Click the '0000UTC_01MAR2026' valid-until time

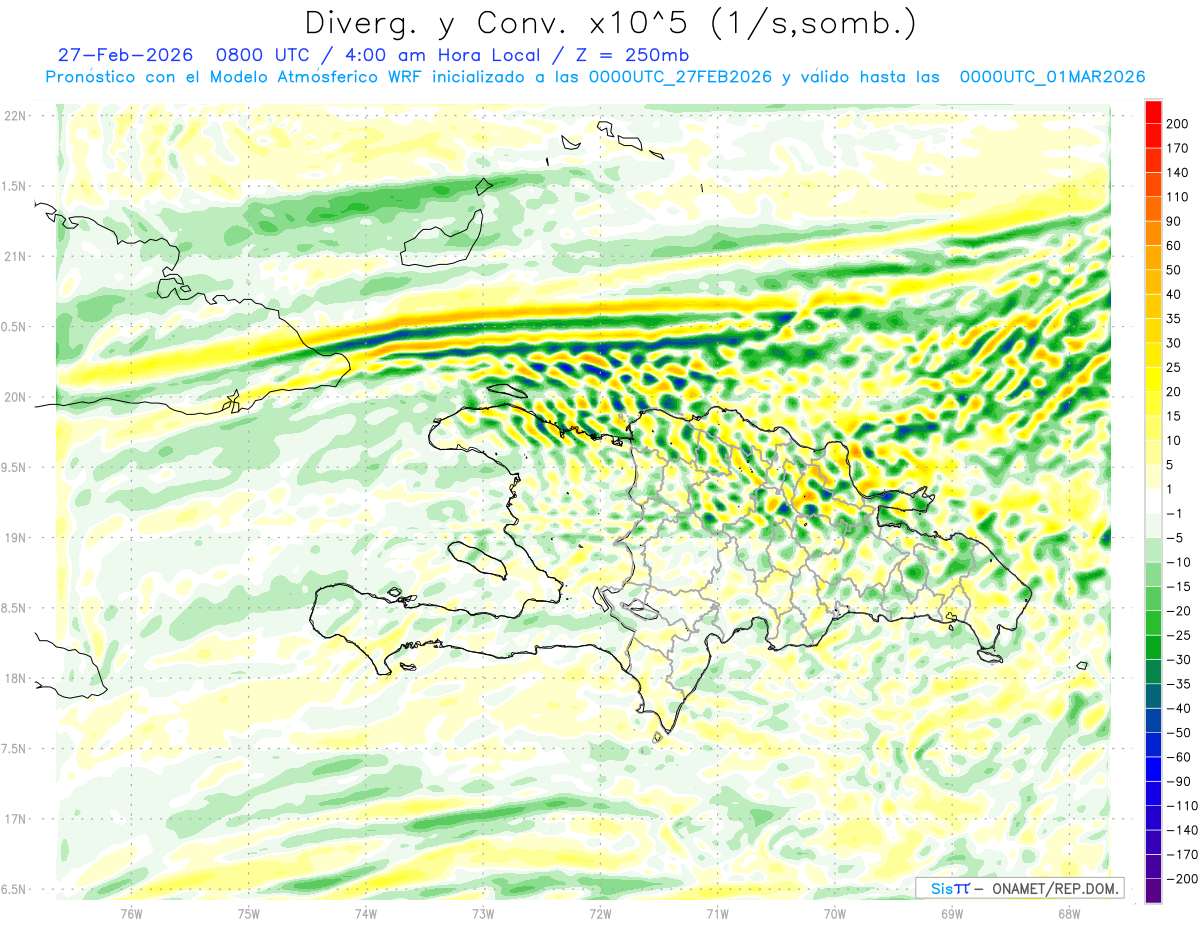1052,77
